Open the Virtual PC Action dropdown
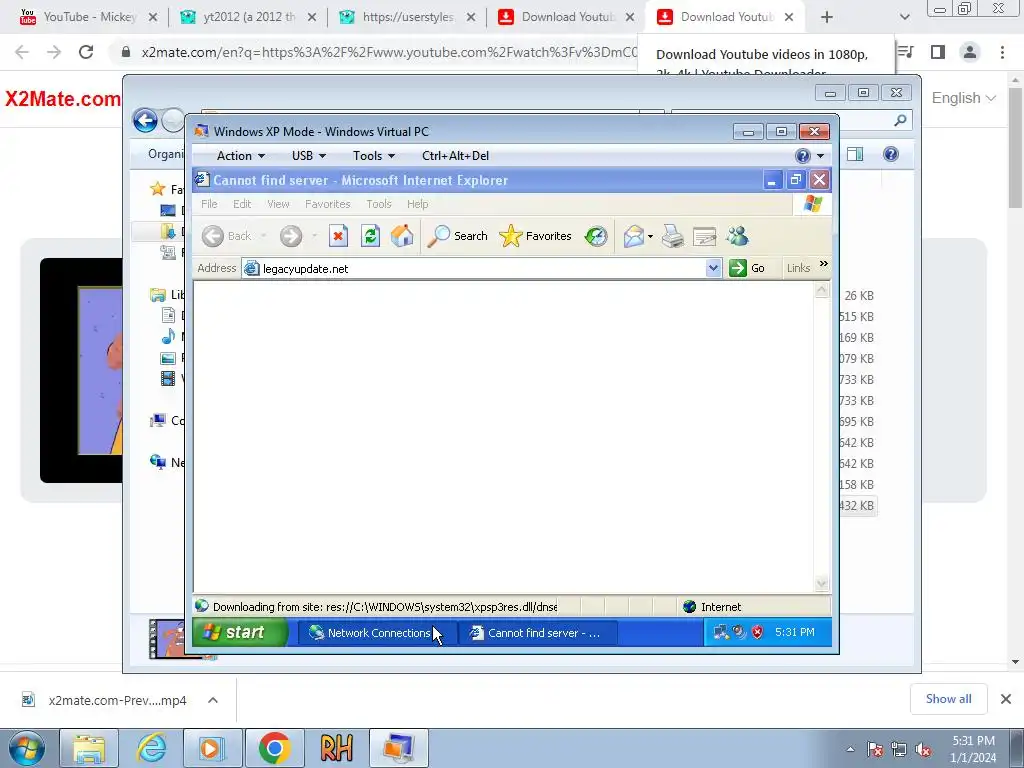This screenshot has height=768, width=1024. (x=240, y=155)
